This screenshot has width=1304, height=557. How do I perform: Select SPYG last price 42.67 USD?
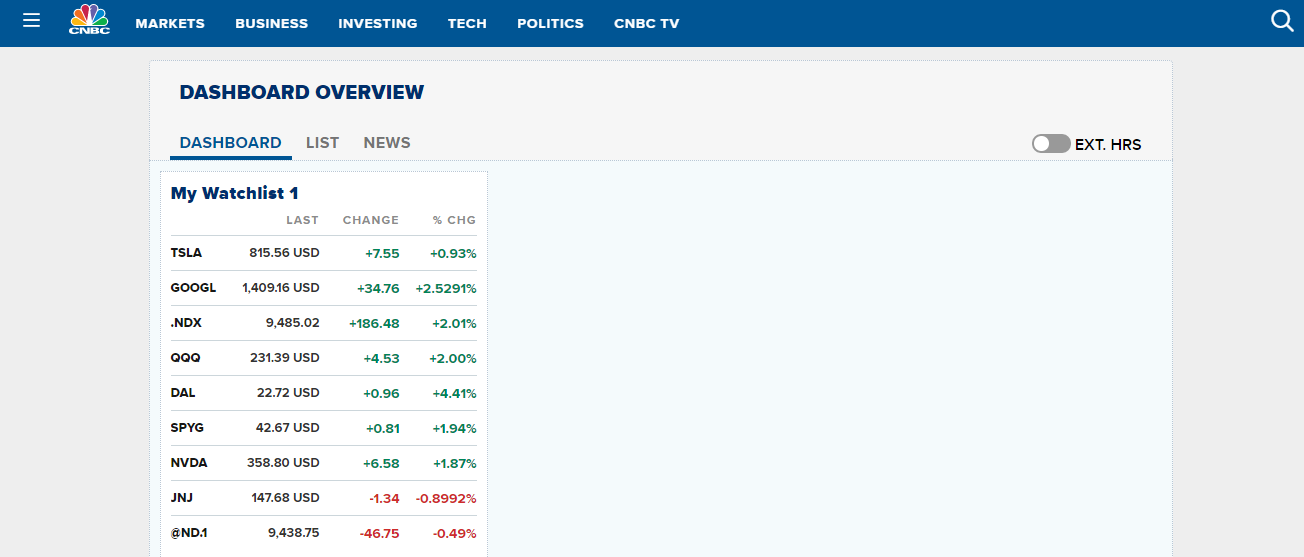pyautogui.click(x=288, y=428)
